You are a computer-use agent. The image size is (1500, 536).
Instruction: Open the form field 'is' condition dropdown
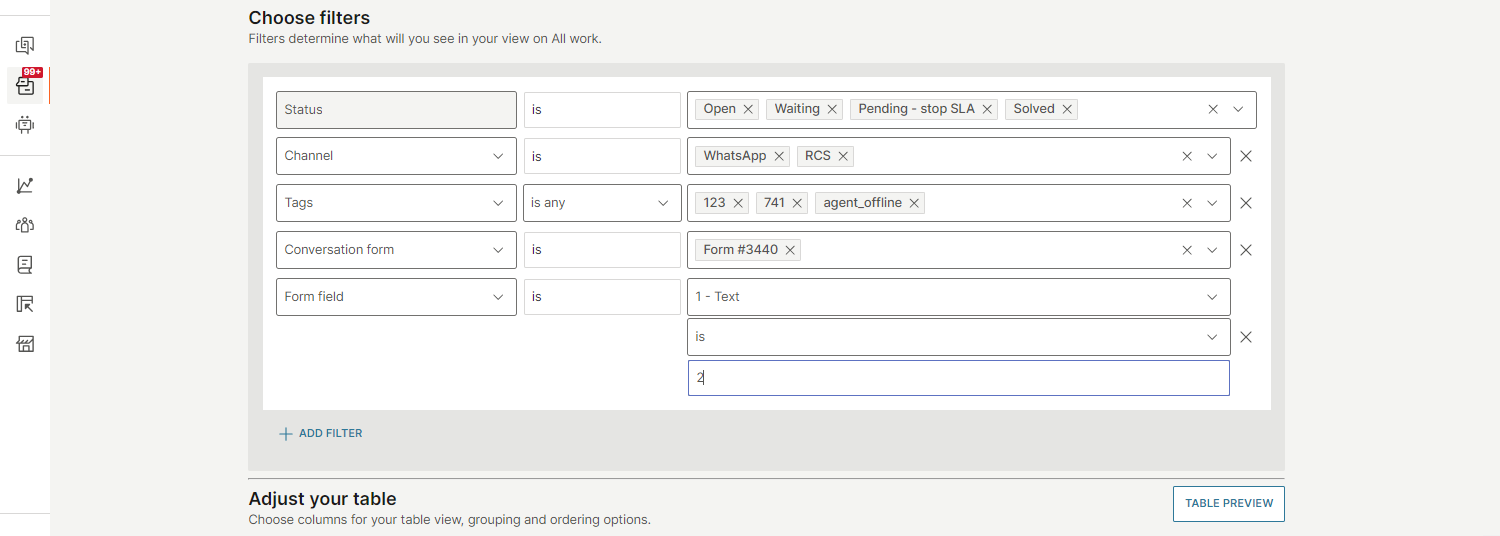pos(959,337)
